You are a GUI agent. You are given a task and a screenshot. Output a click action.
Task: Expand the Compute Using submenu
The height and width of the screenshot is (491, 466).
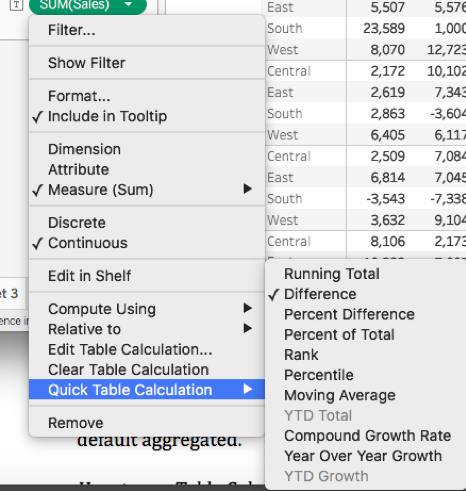(x=147, y=309)
